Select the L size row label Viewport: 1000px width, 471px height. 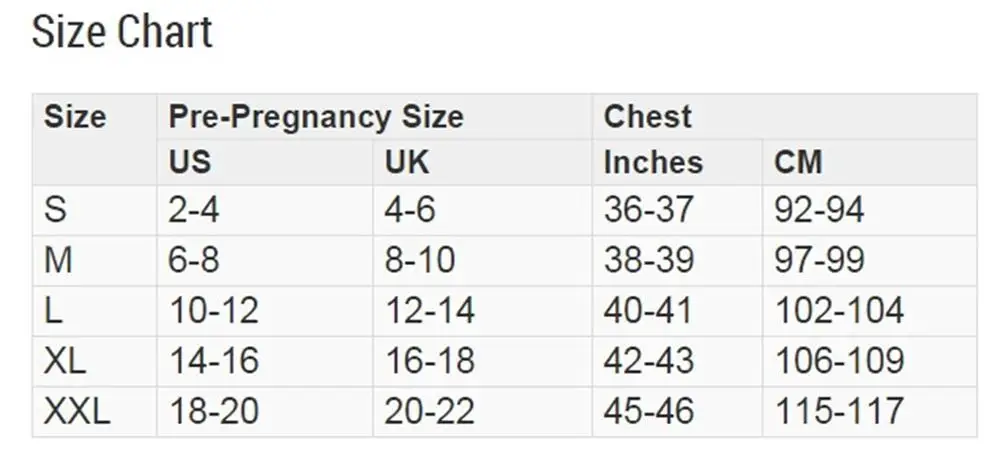pyautogui.click(x=53, y=311)
